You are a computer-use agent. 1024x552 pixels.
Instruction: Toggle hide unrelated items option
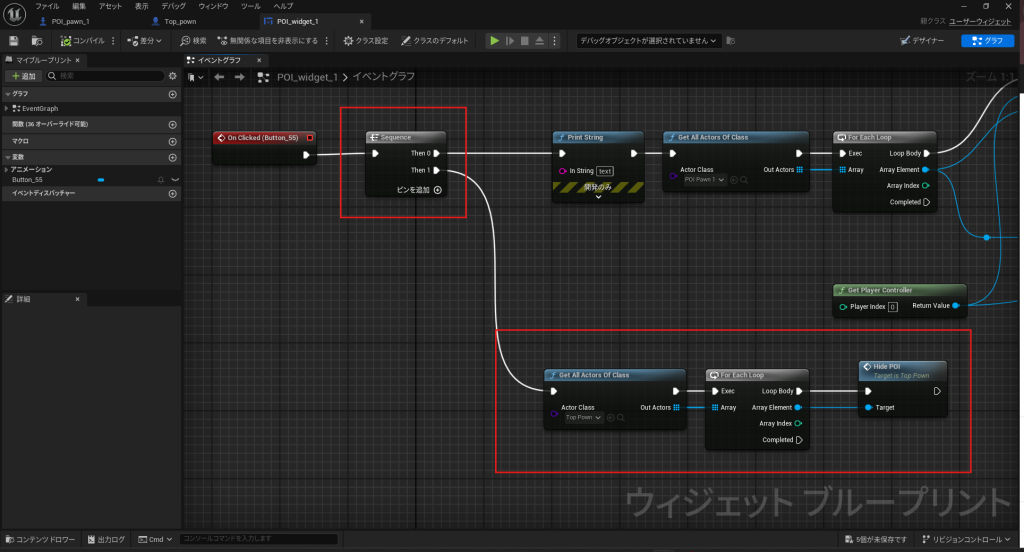272,41
